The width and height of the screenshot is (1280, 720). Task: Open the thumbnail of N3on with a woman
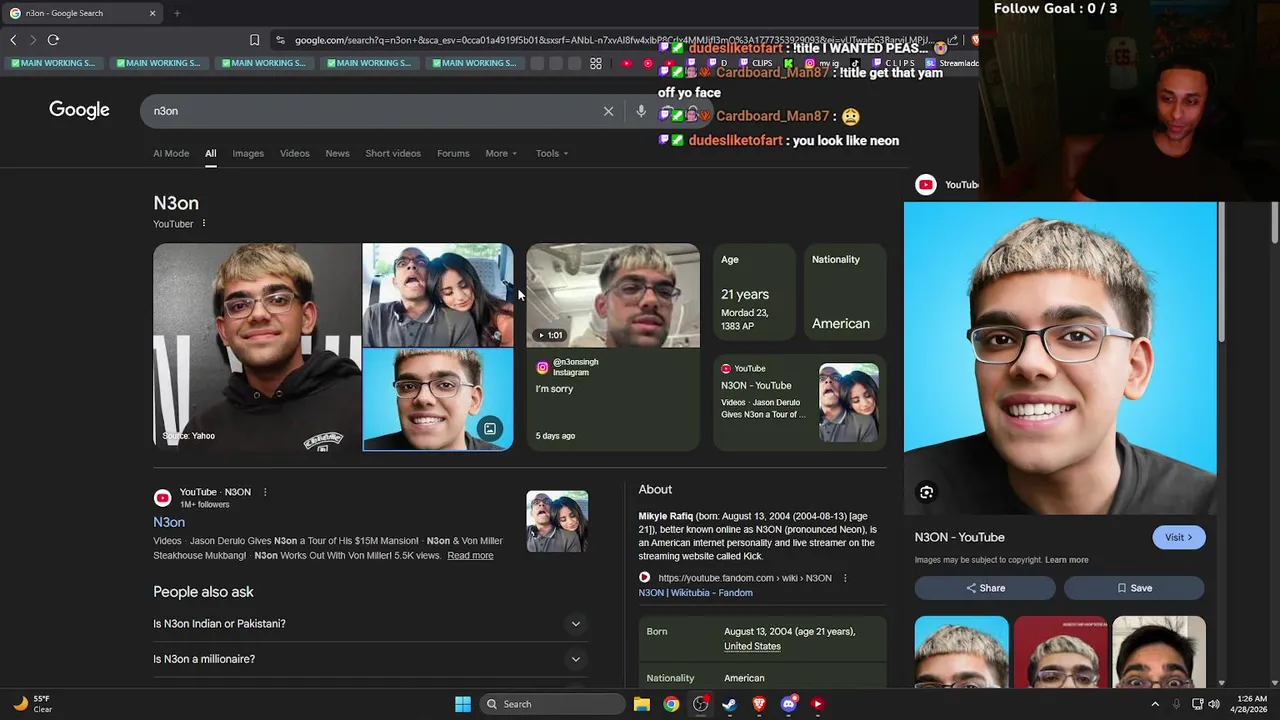pyautogui.click(x=438, y=294)
